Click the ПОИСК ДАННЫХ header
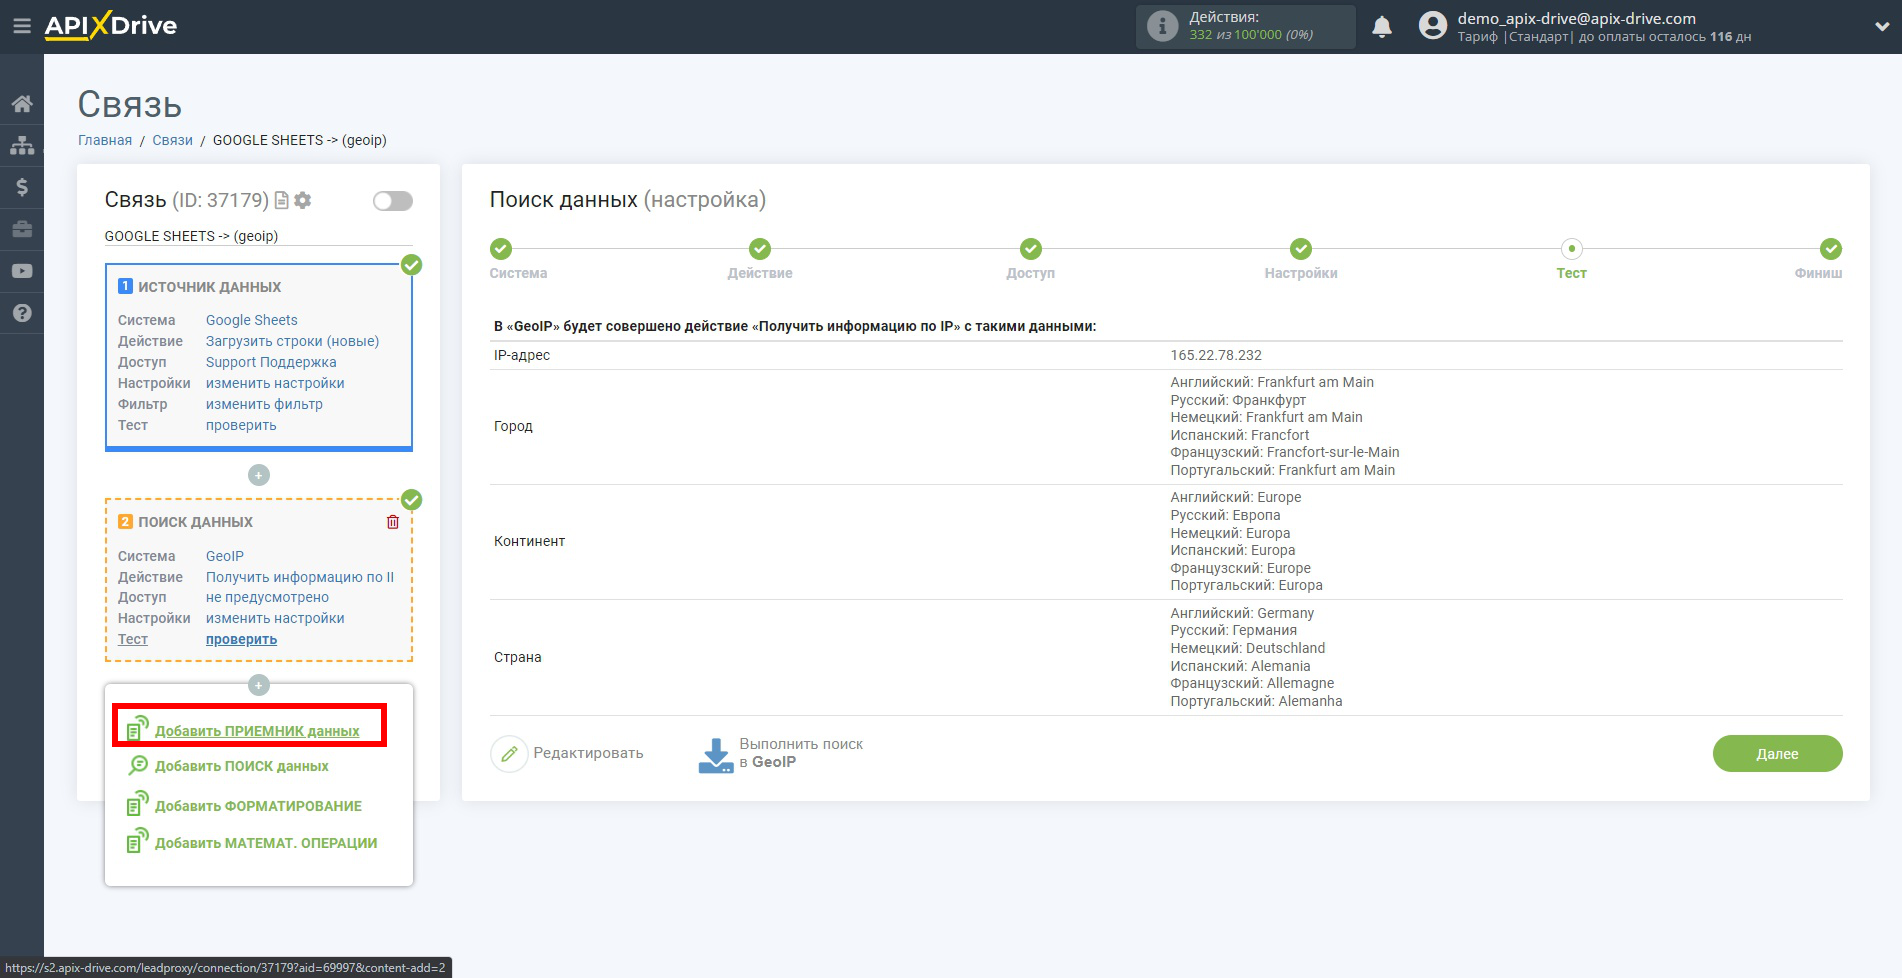Image resolution: width=1902 pixels, height=978 pixels. (x=195, y=522)
